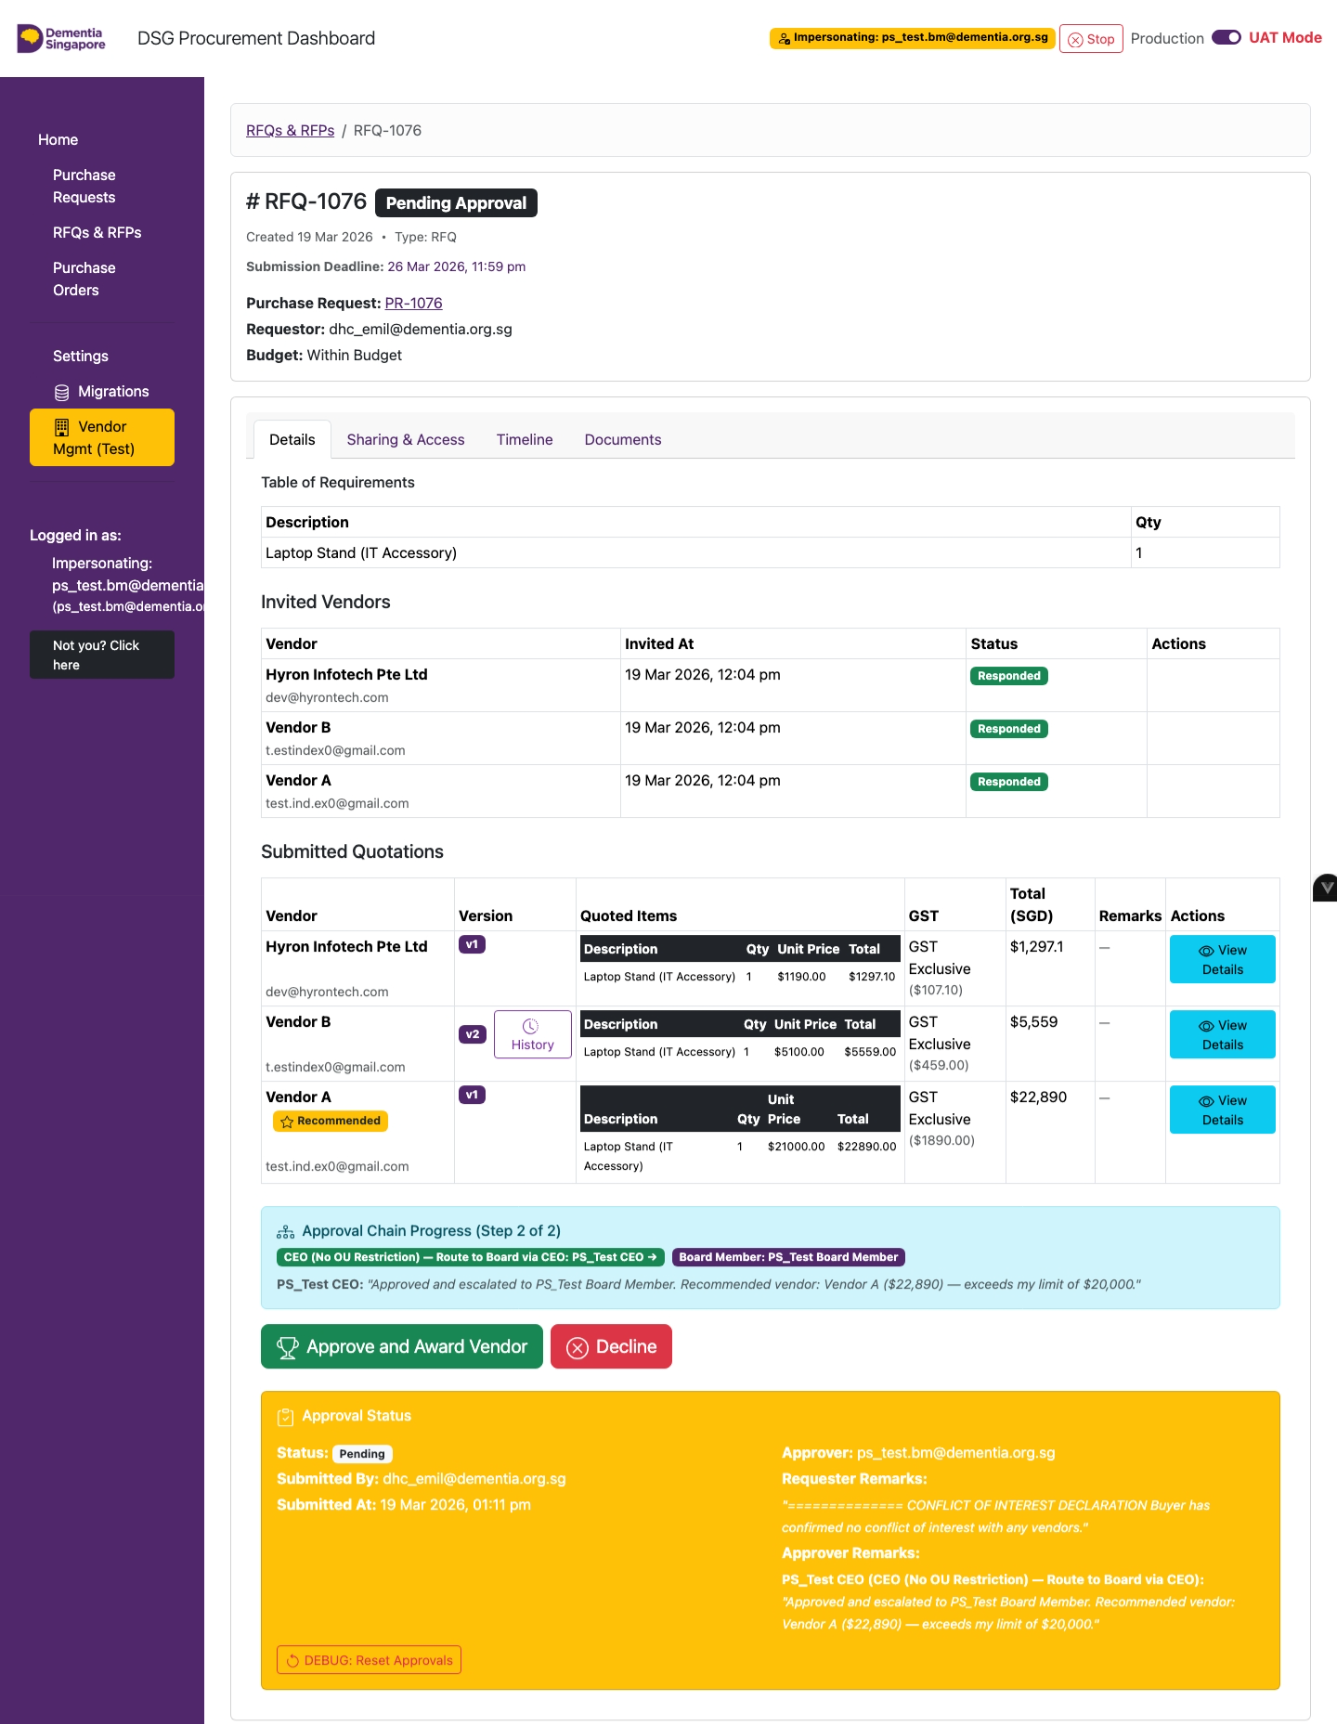
Task: Click the DSG Procurement Dashboard title
Action: 256,39
